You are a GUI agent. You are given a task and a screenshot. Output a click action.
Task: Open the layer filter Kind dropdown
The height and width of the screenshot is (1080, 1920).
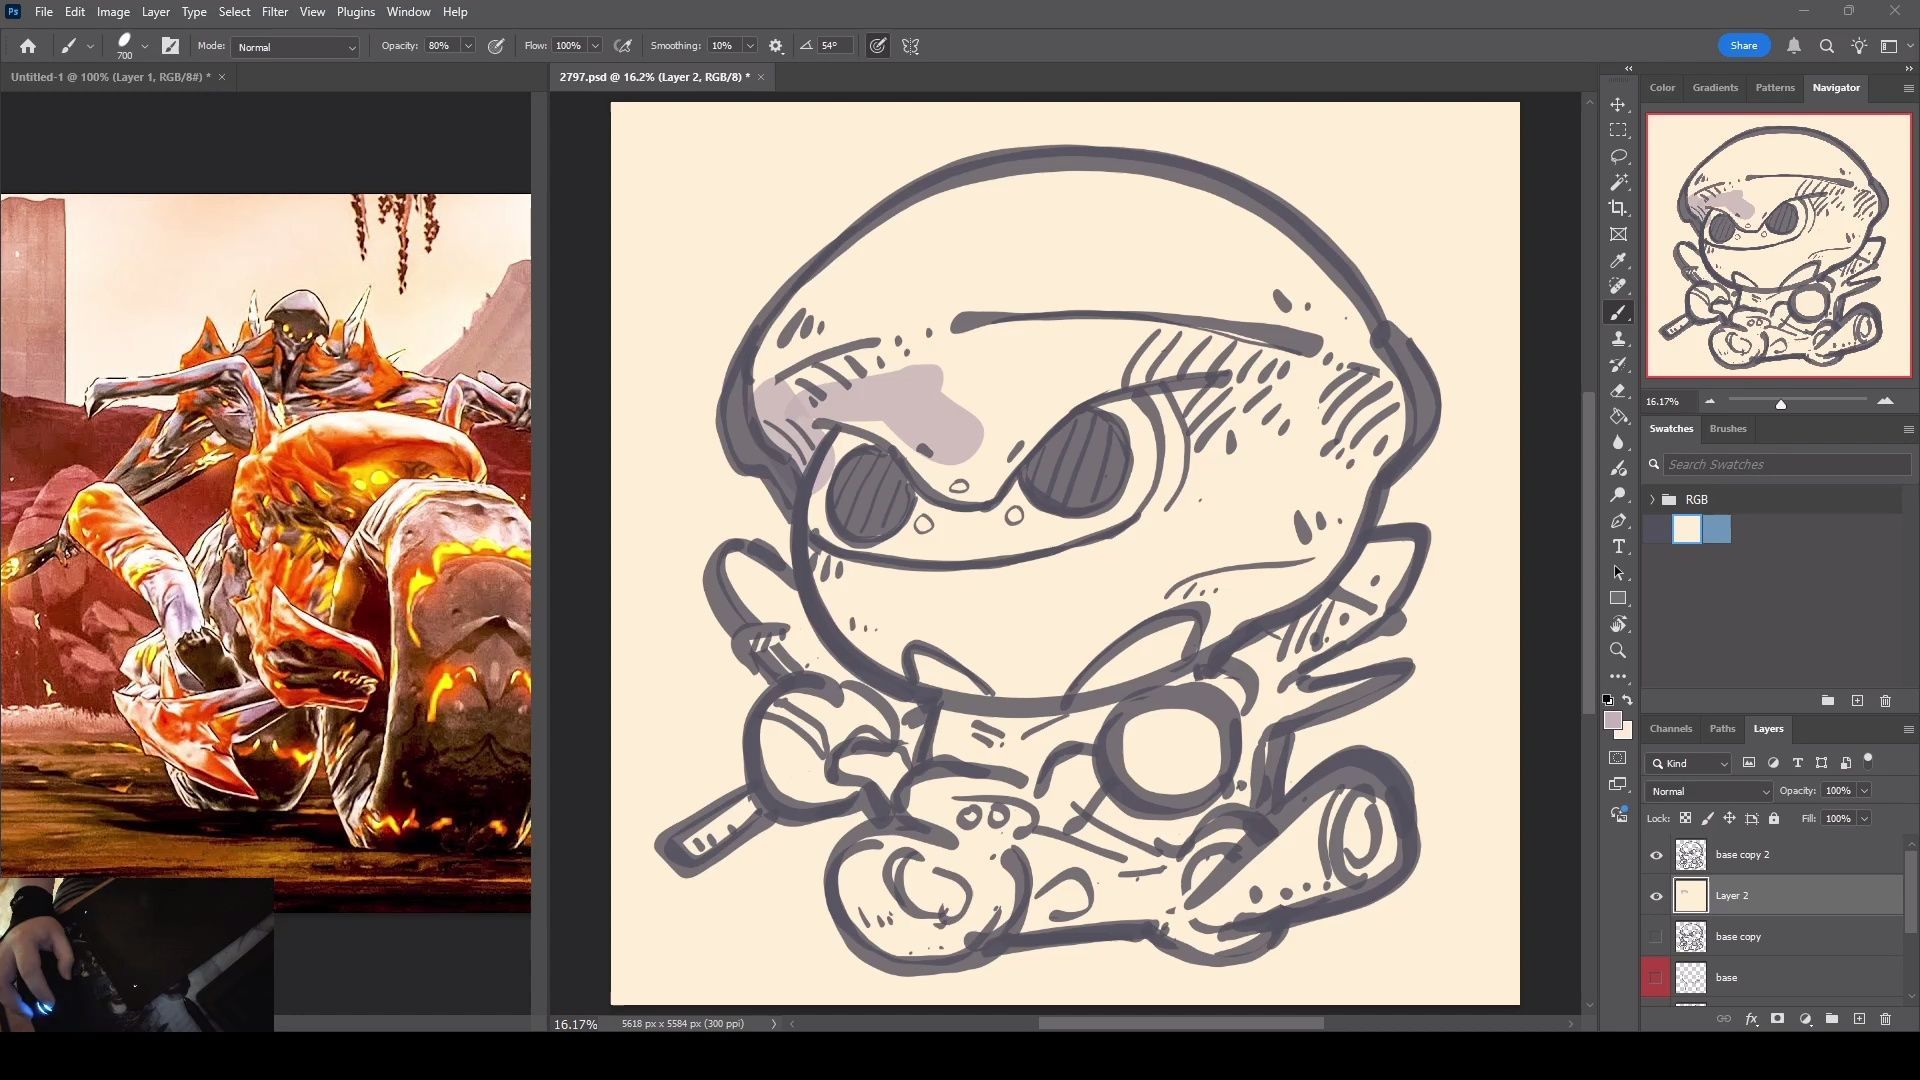(1688, 763)
